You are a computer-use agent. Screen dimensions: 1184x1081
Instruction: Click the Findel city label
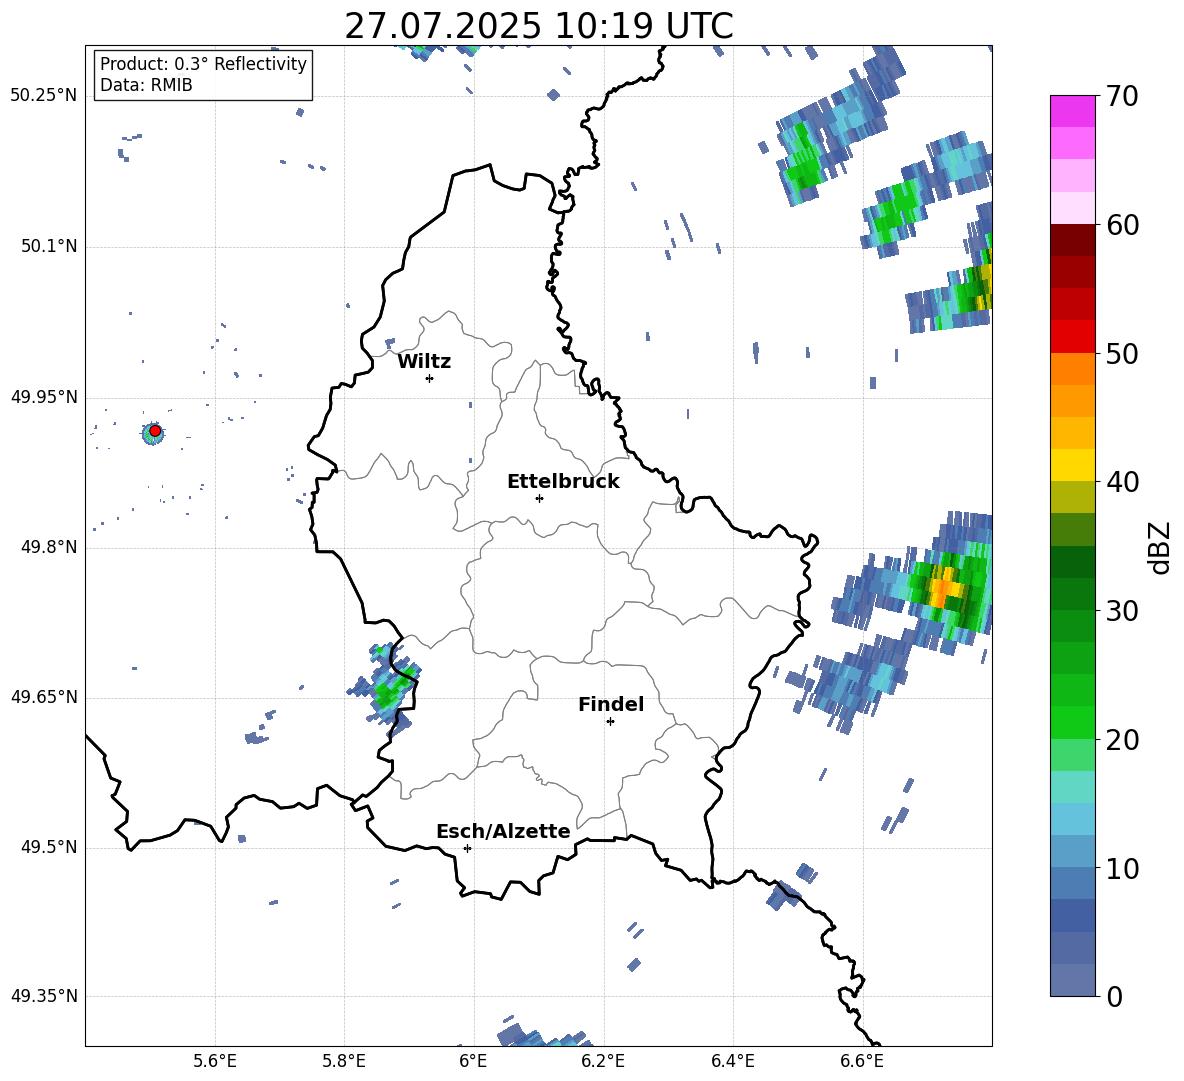click(x=611, y=704)
